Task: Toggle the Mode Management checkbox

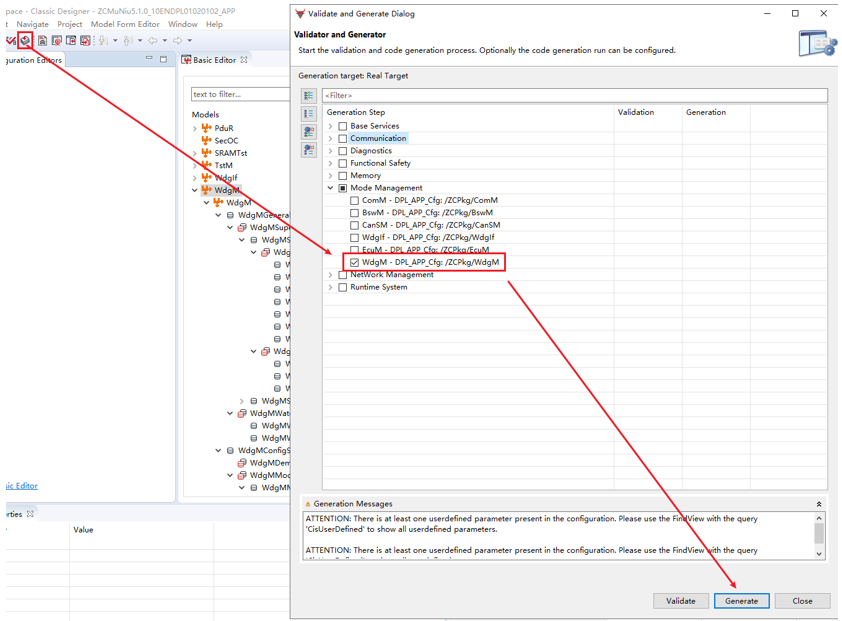Action: click(x=343, y=188)
